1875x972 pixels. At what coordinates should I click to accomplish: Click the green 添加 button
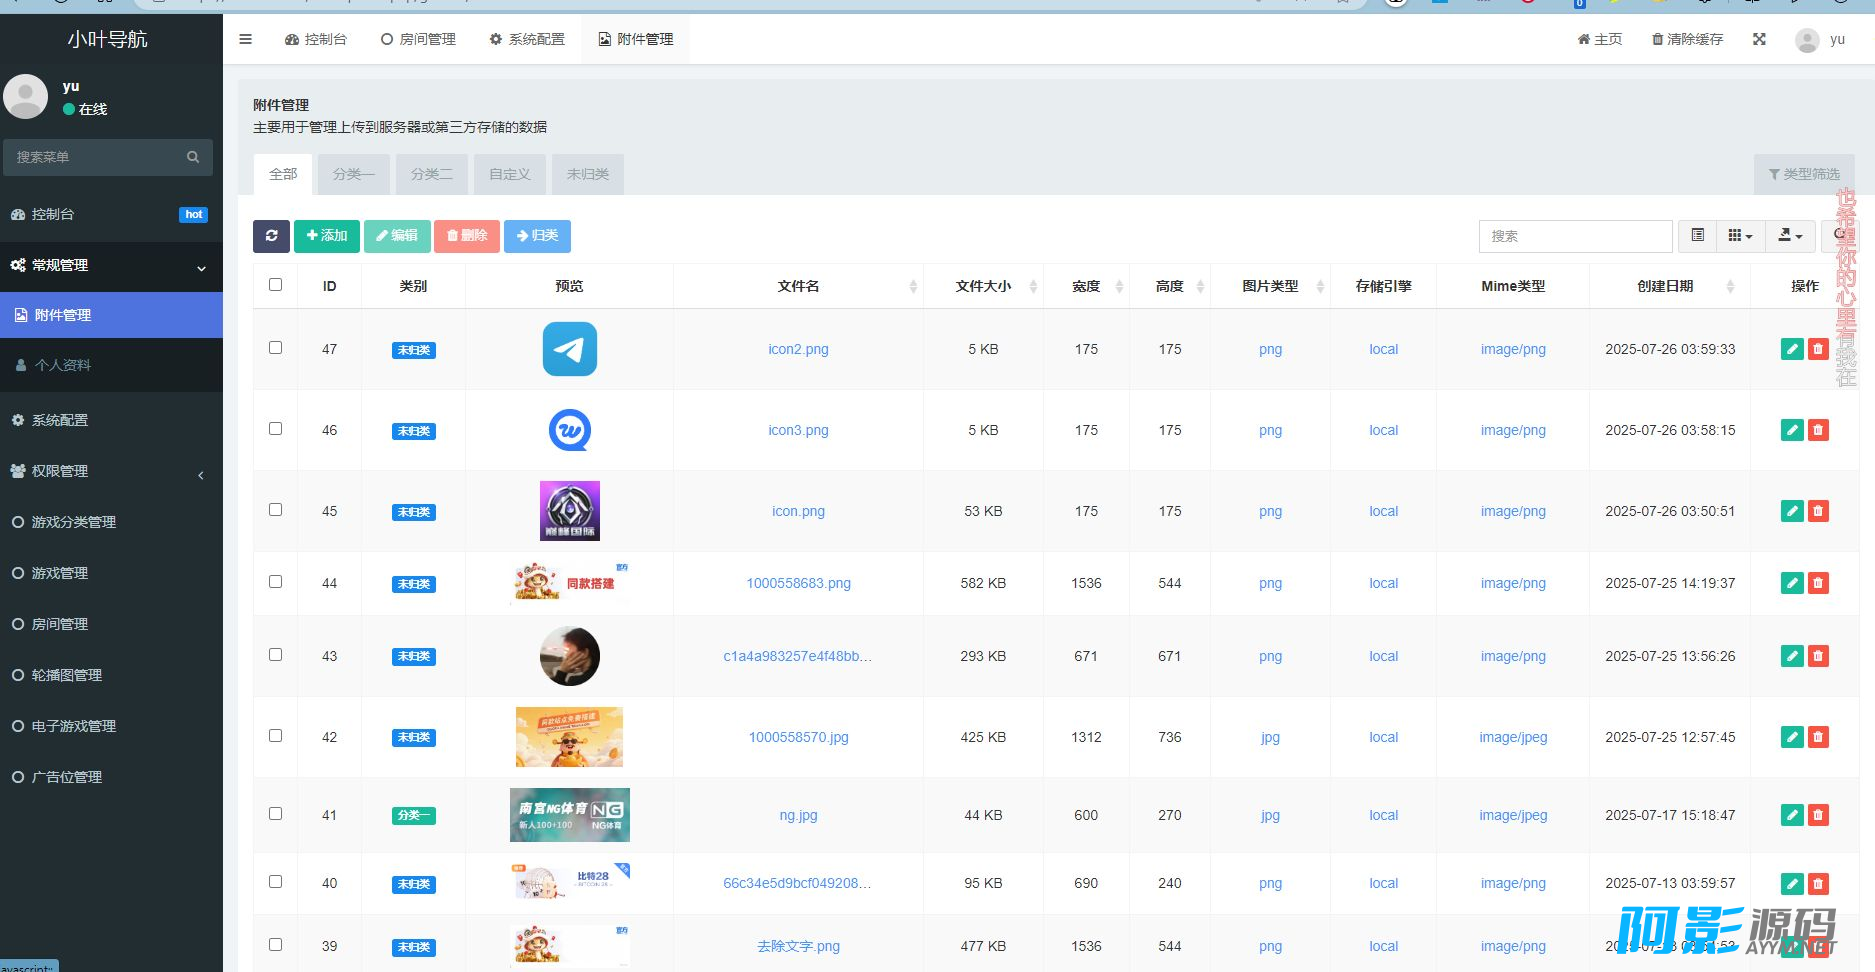pyautogui.click(x=327, y=236)
